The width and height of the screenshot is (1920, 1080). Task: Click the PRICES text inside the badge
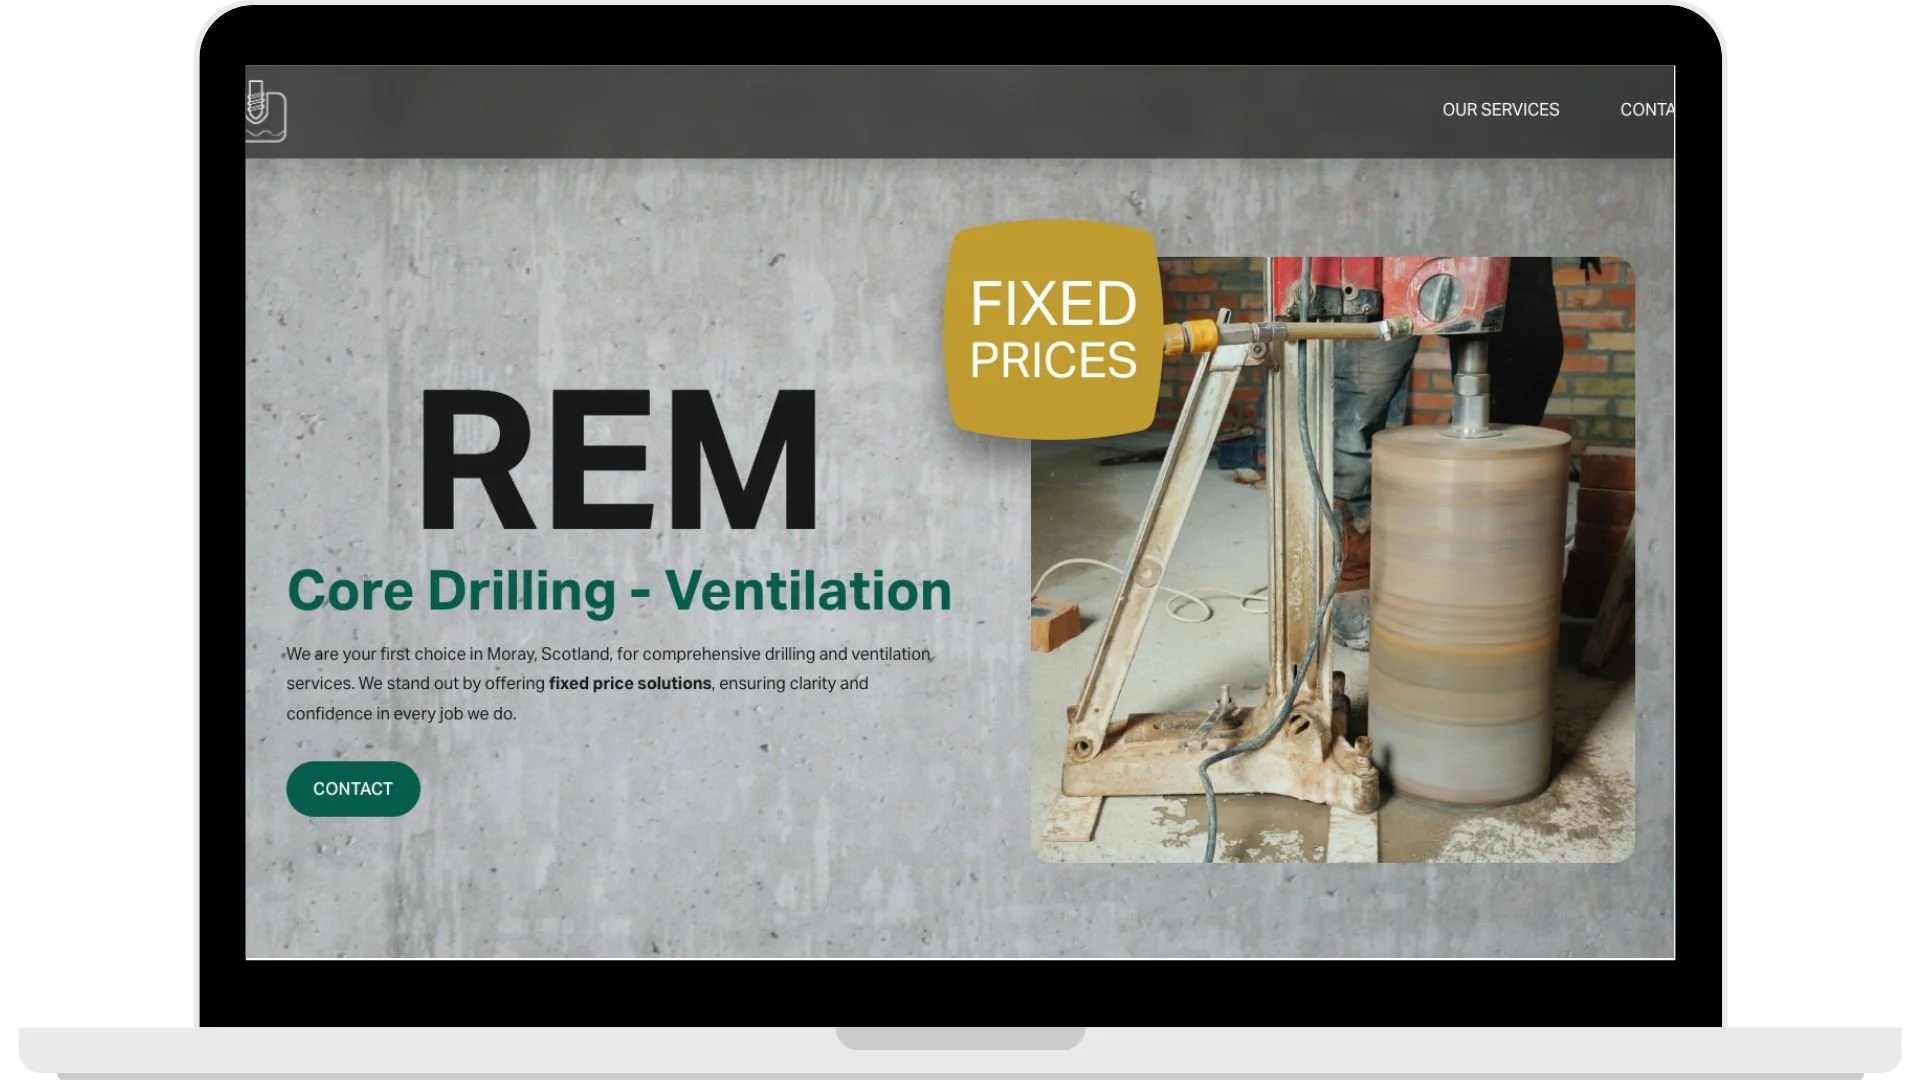(1052, 360)
